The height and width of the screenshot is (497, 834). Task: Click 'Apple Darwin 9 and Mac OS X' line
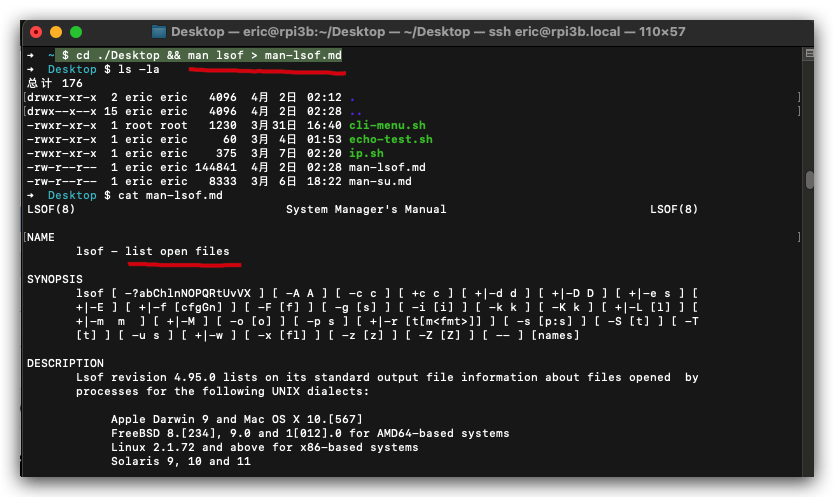click(237, 419)
